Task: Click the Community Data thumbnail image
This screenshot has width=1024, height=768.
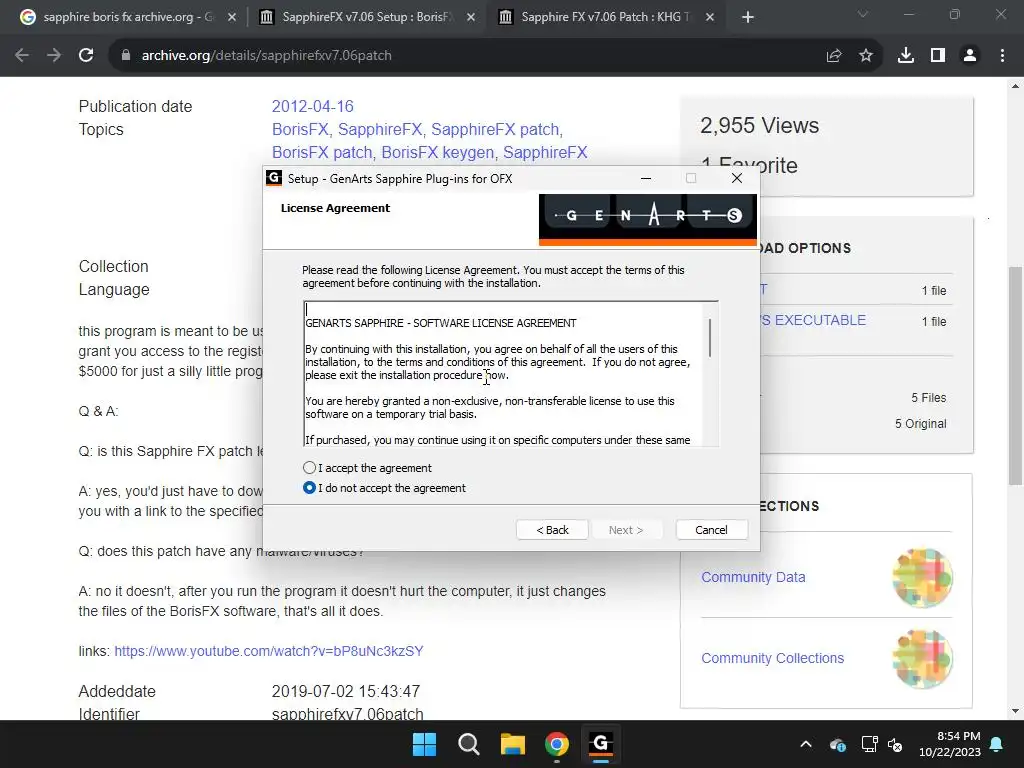Action: point(922,578)
